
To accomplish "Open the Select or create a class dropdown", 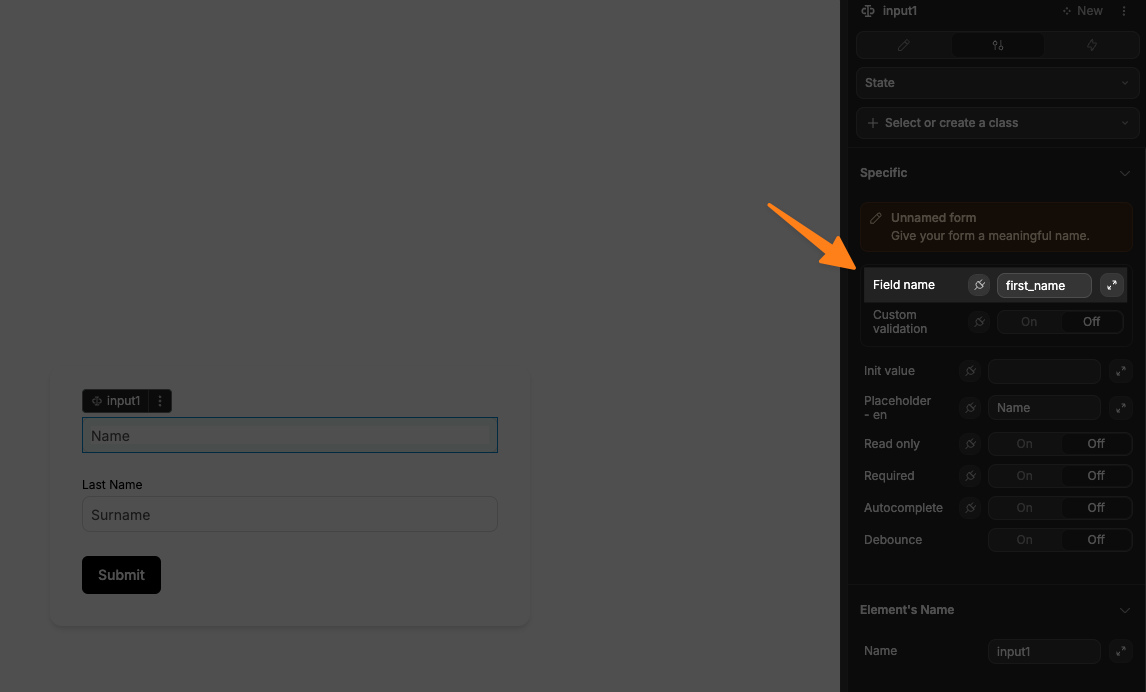I will click(997, 122).
